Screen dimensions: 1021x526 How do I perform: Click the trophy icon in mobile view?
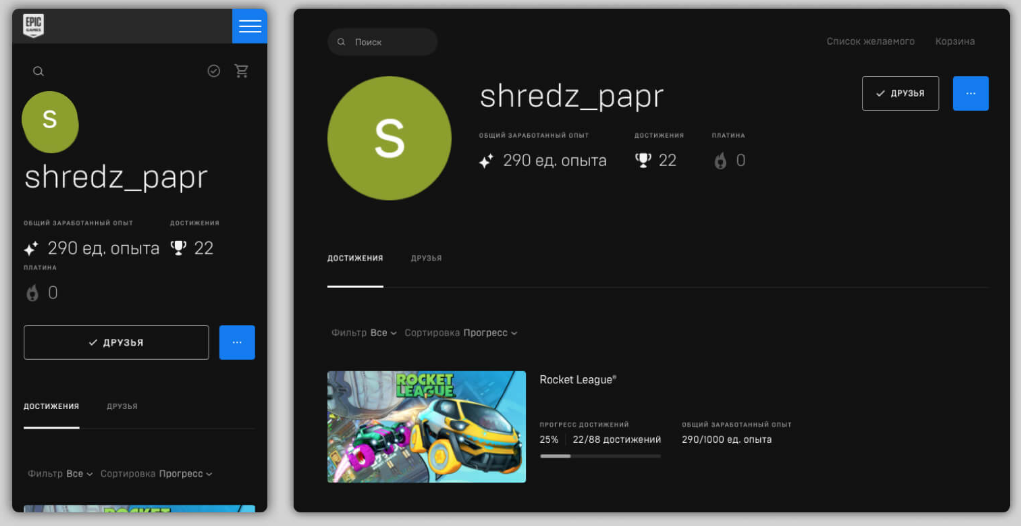(178, 248)
